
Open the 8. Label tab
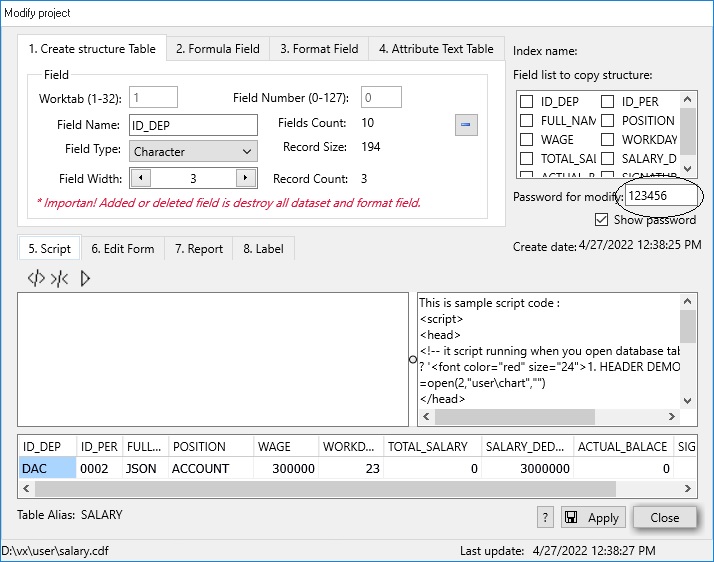click(263, 249)
